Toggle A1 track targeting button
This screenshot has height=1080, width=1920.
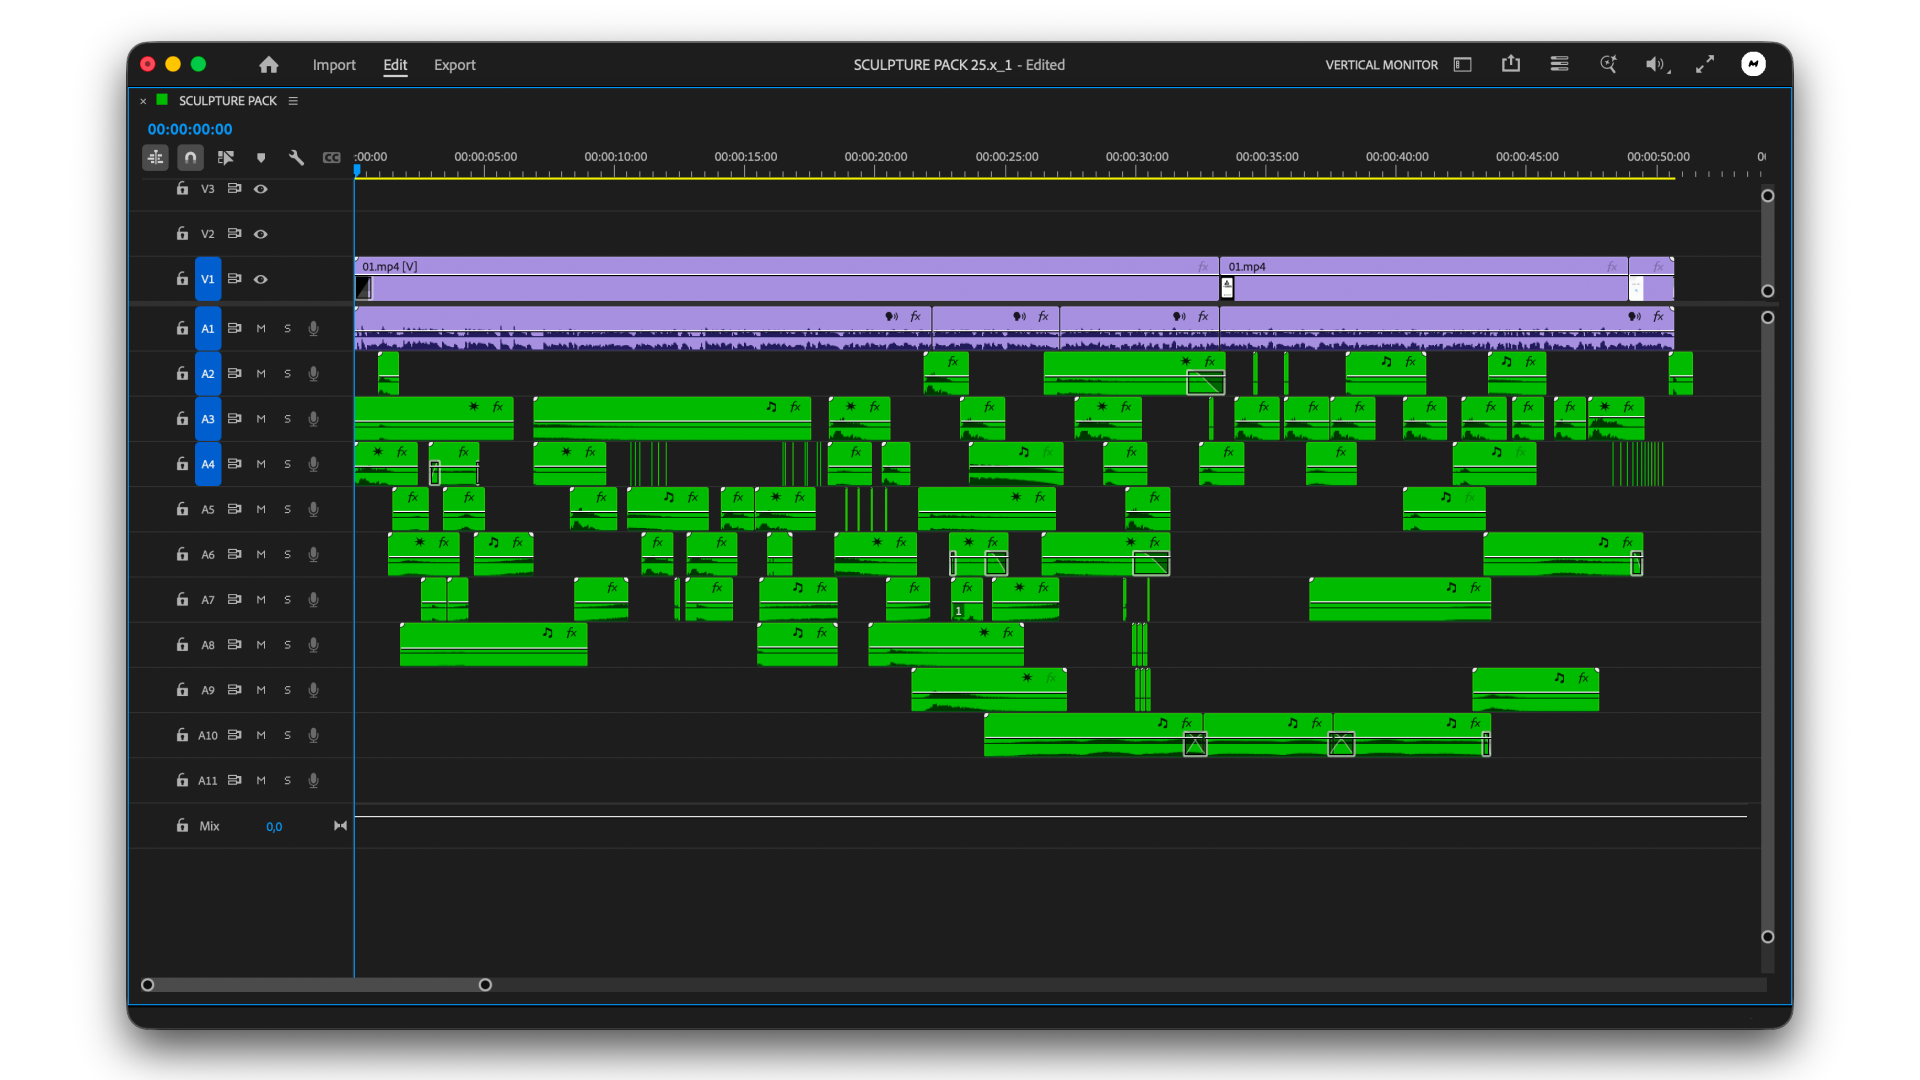tap(208, 328)
